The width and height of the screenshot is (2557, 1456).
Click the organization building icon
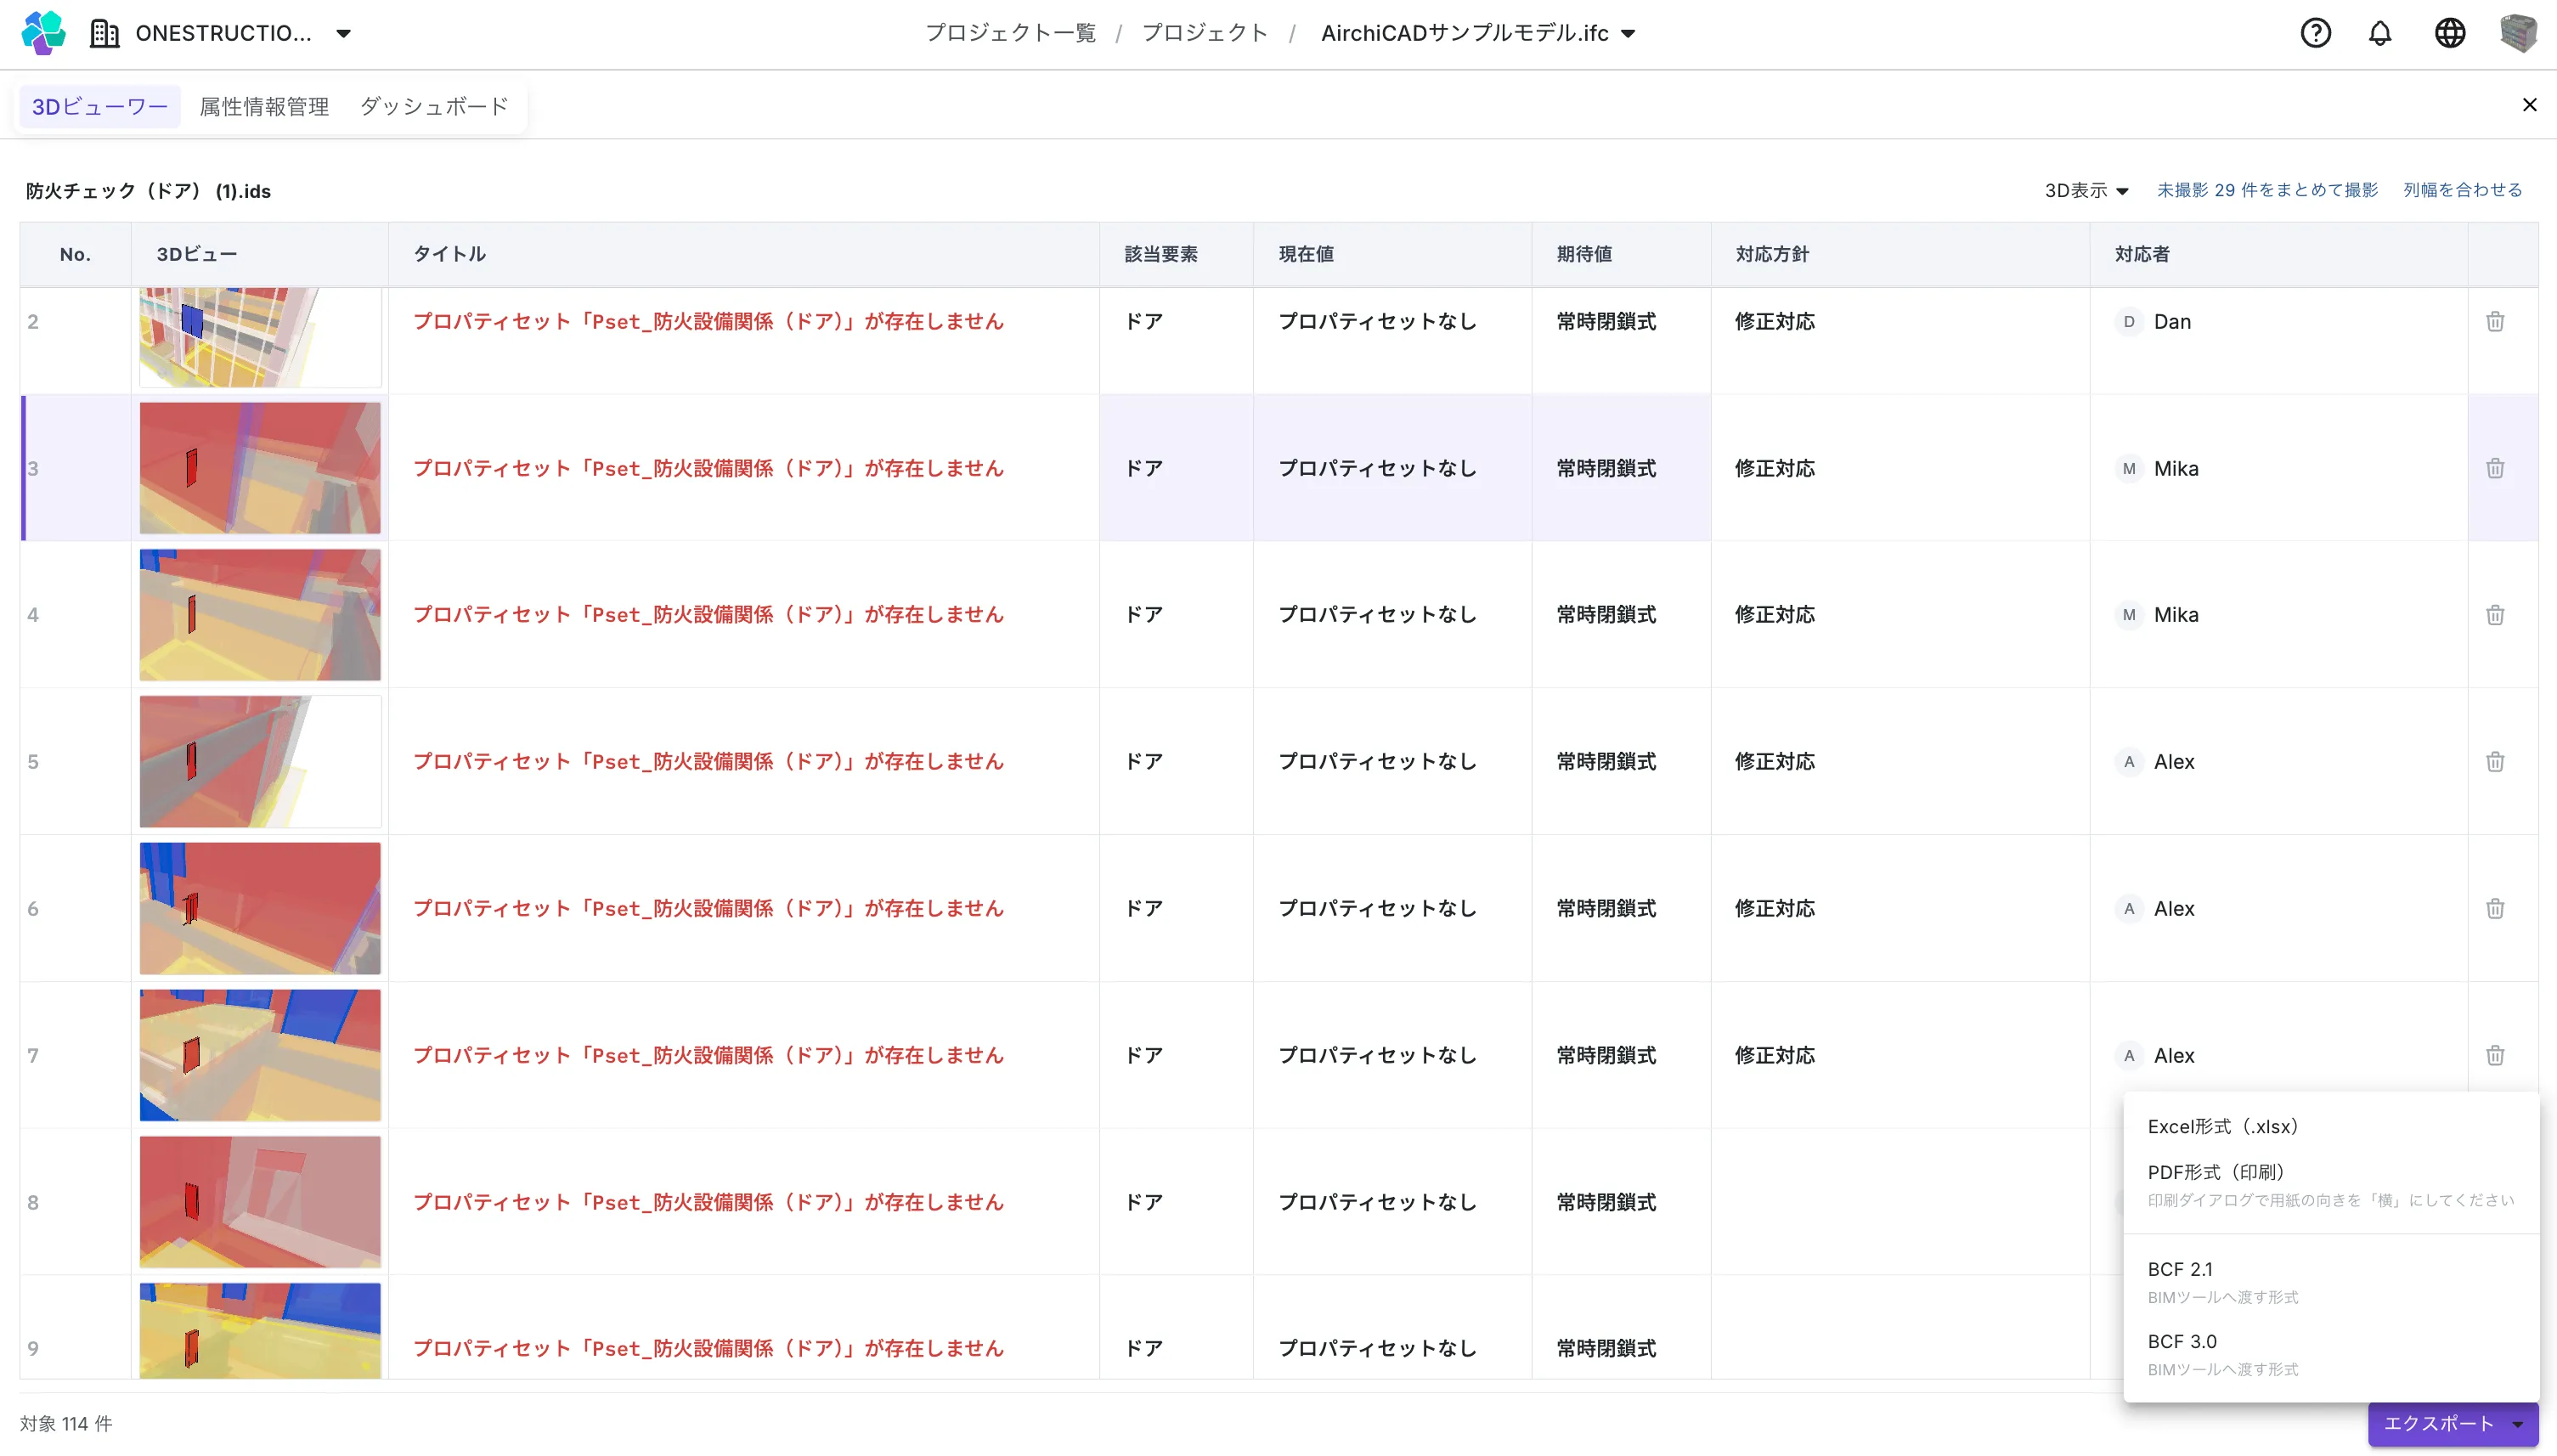click(104, 33)
